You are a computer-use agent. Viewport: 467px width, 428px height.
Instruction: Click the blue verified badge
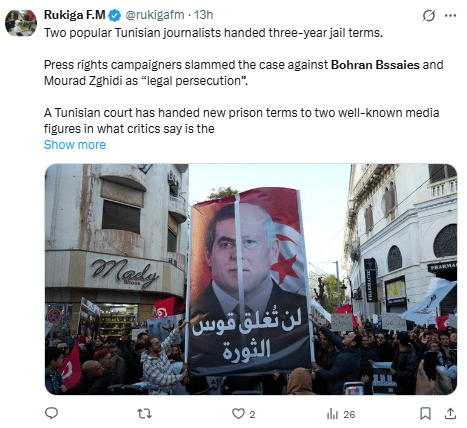coord(115,15)
